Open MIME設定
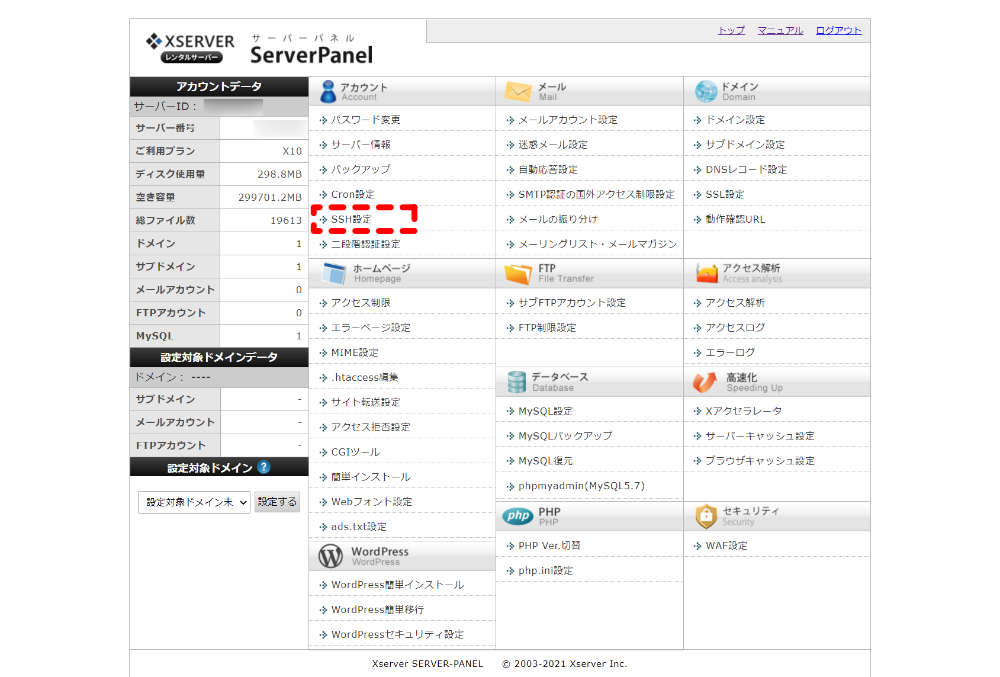This screenshot has height=677, width=1000. click(355, 353)
